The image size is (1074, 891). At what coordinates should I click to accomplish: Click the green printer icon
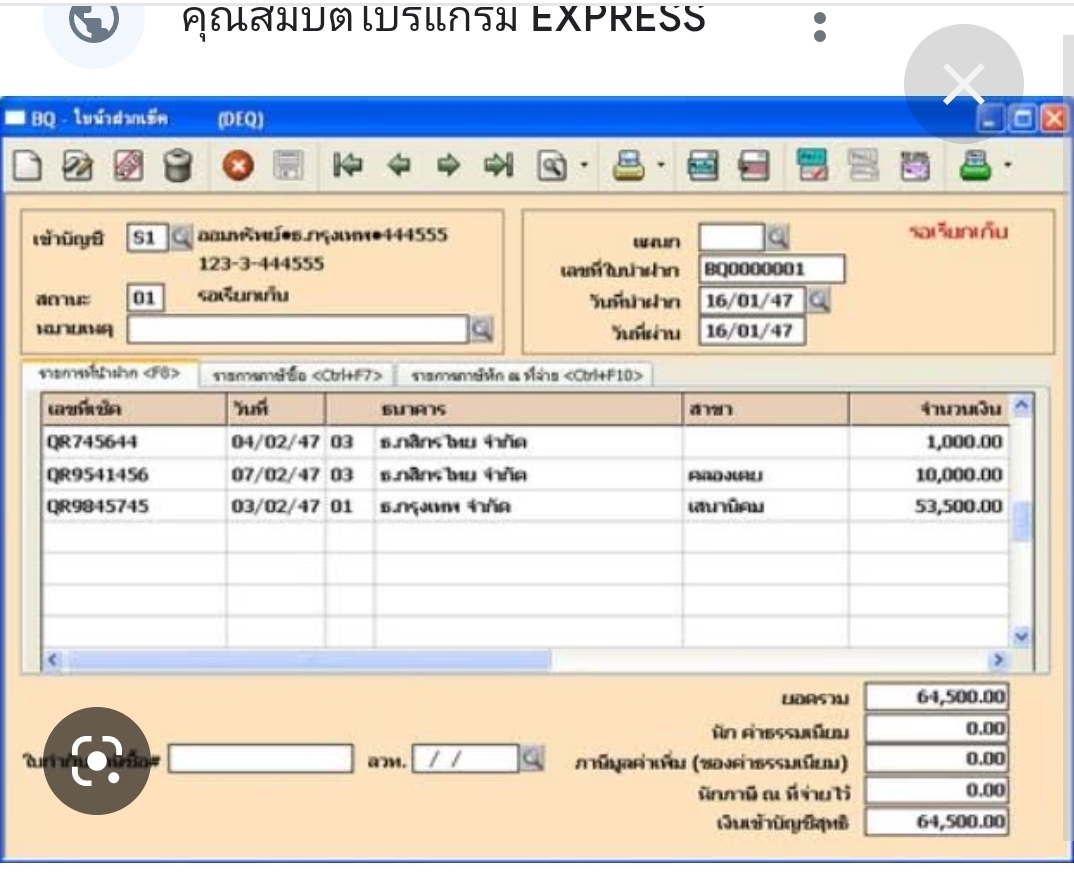[x=975, y=166]
